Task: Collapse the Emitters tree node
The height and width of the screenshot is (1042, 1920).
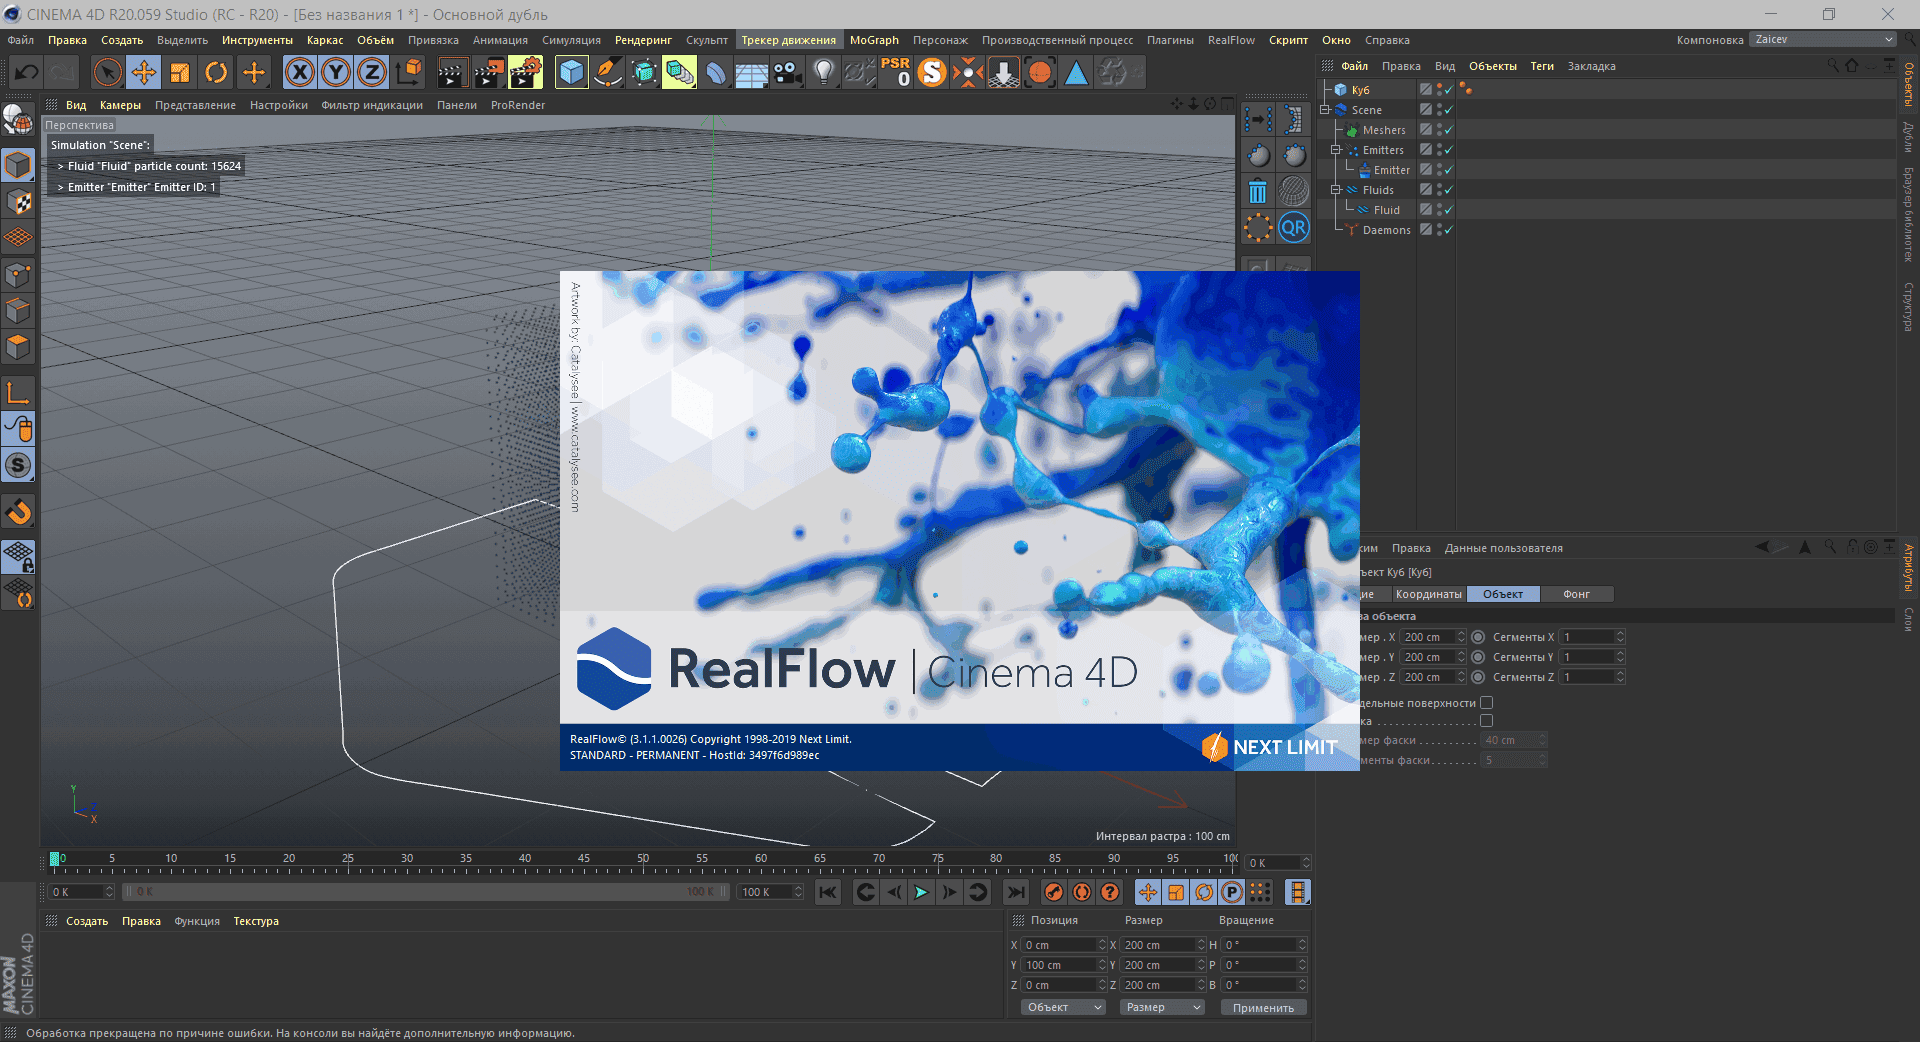Action: tap(1335, 150)
